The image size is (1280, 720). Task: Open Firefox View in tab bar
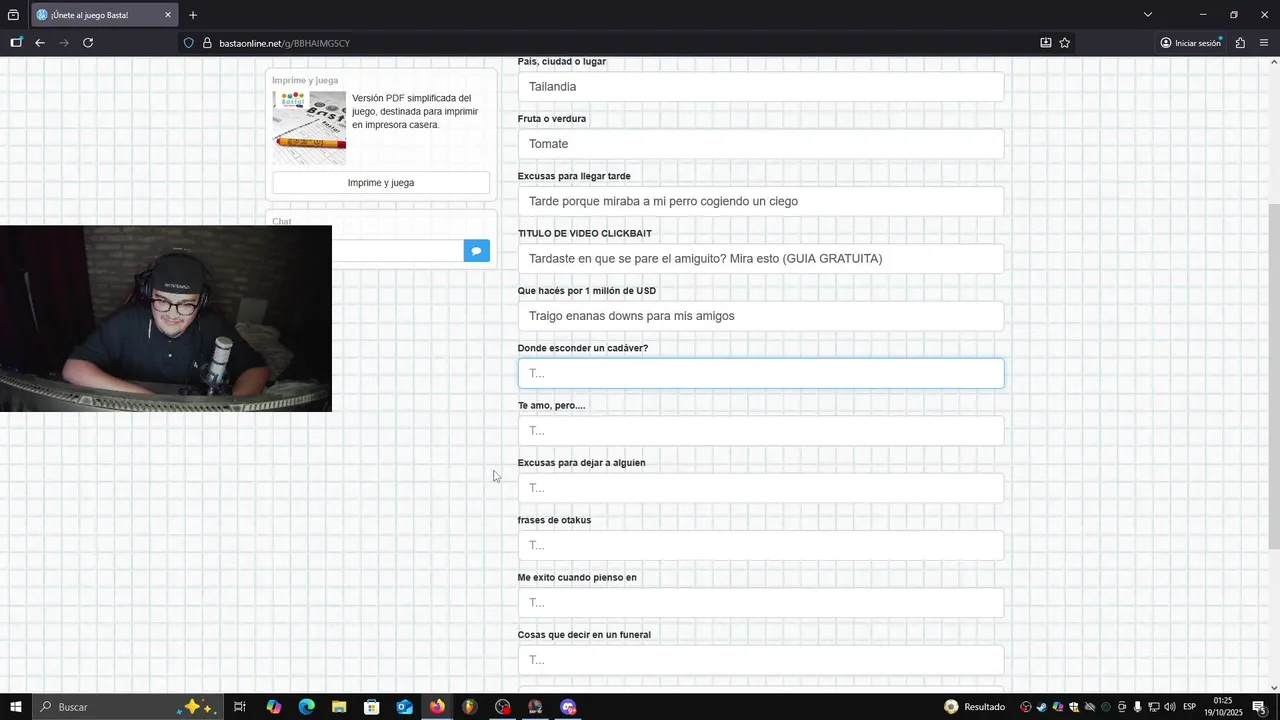13,15
